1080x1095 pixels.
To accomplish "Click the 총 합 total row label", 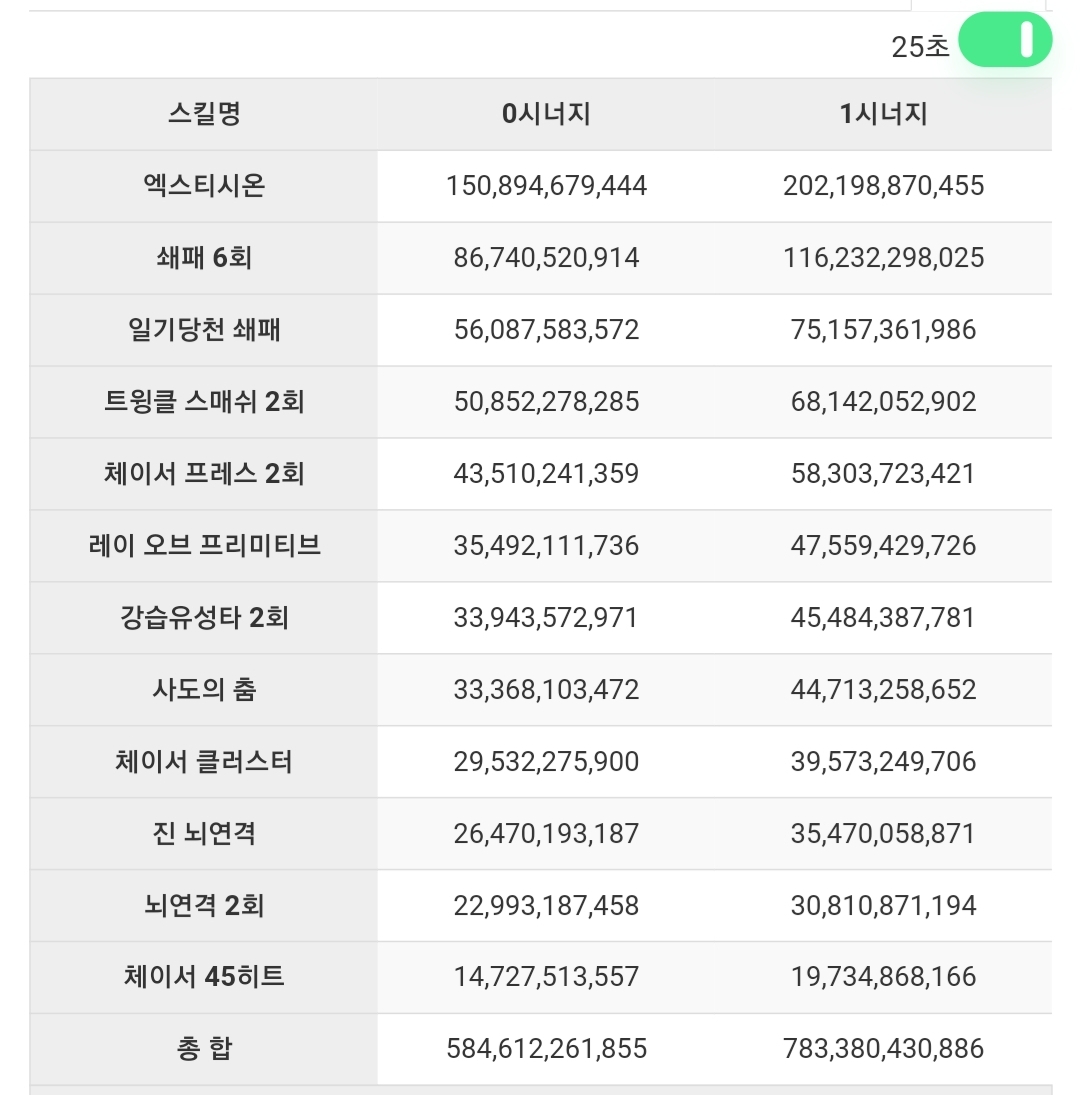I will point(204,1048).
